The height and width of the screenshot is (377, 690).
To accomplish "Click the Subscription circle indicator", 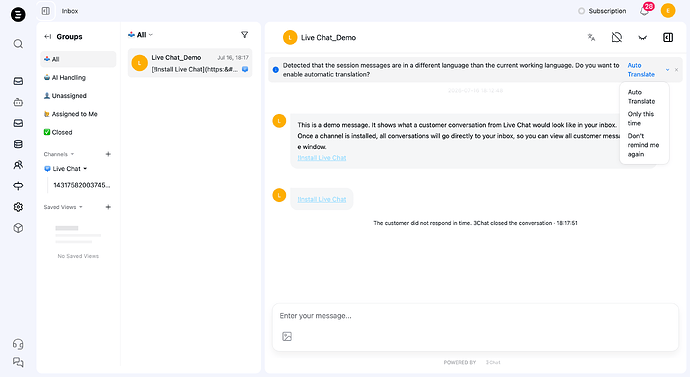I will point(581,11).
